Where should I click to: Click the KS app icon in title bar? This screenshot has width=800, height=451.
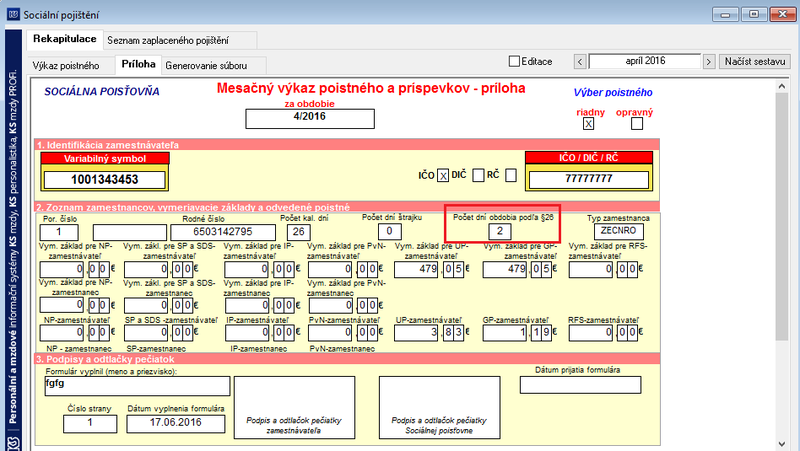(13, 14)
